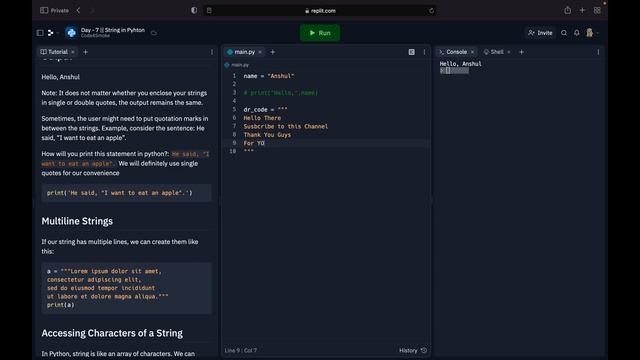The image size is (640, 360).
Task: Add a new tab in editor pane
Action: [x=273, y=52]
